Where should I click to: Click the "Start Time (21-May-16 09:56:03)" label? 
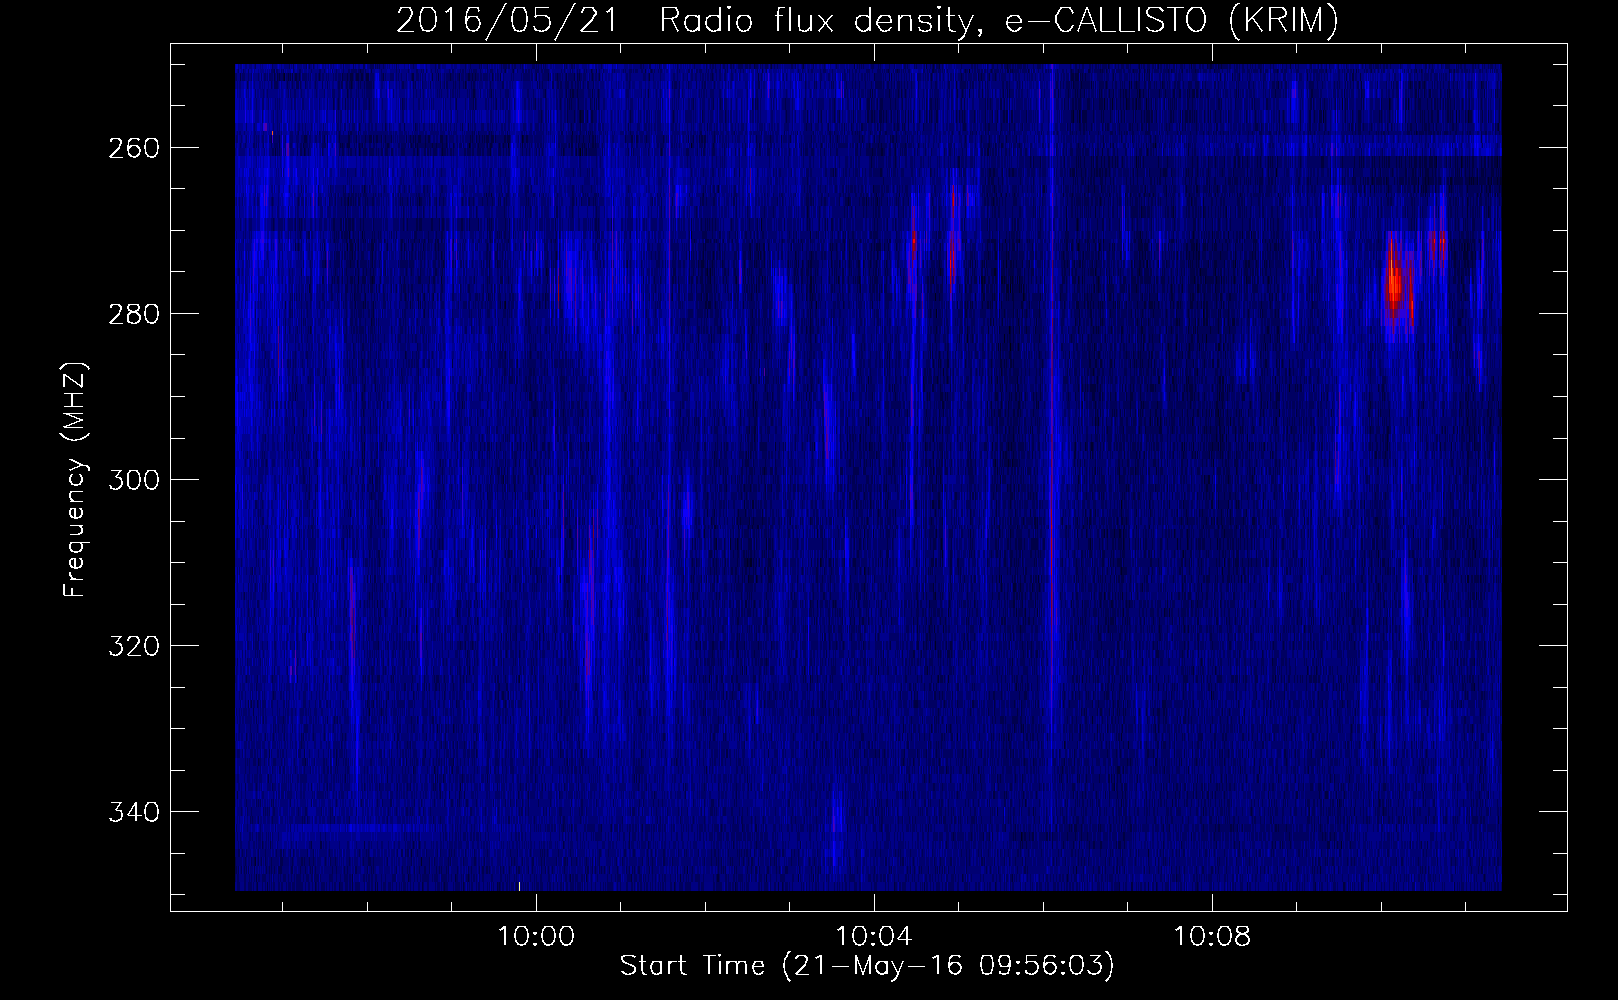(867, 966)
